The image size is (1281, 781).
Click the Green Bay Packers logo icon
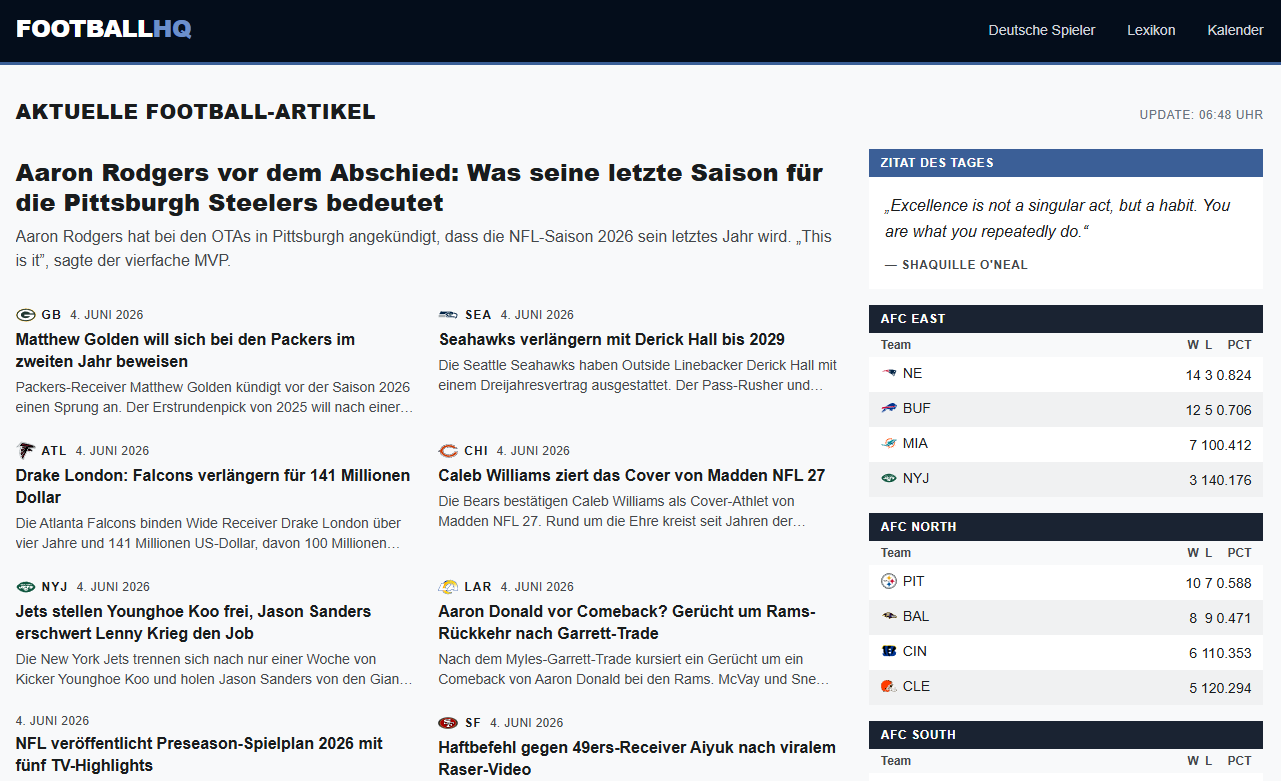point(26,315)
